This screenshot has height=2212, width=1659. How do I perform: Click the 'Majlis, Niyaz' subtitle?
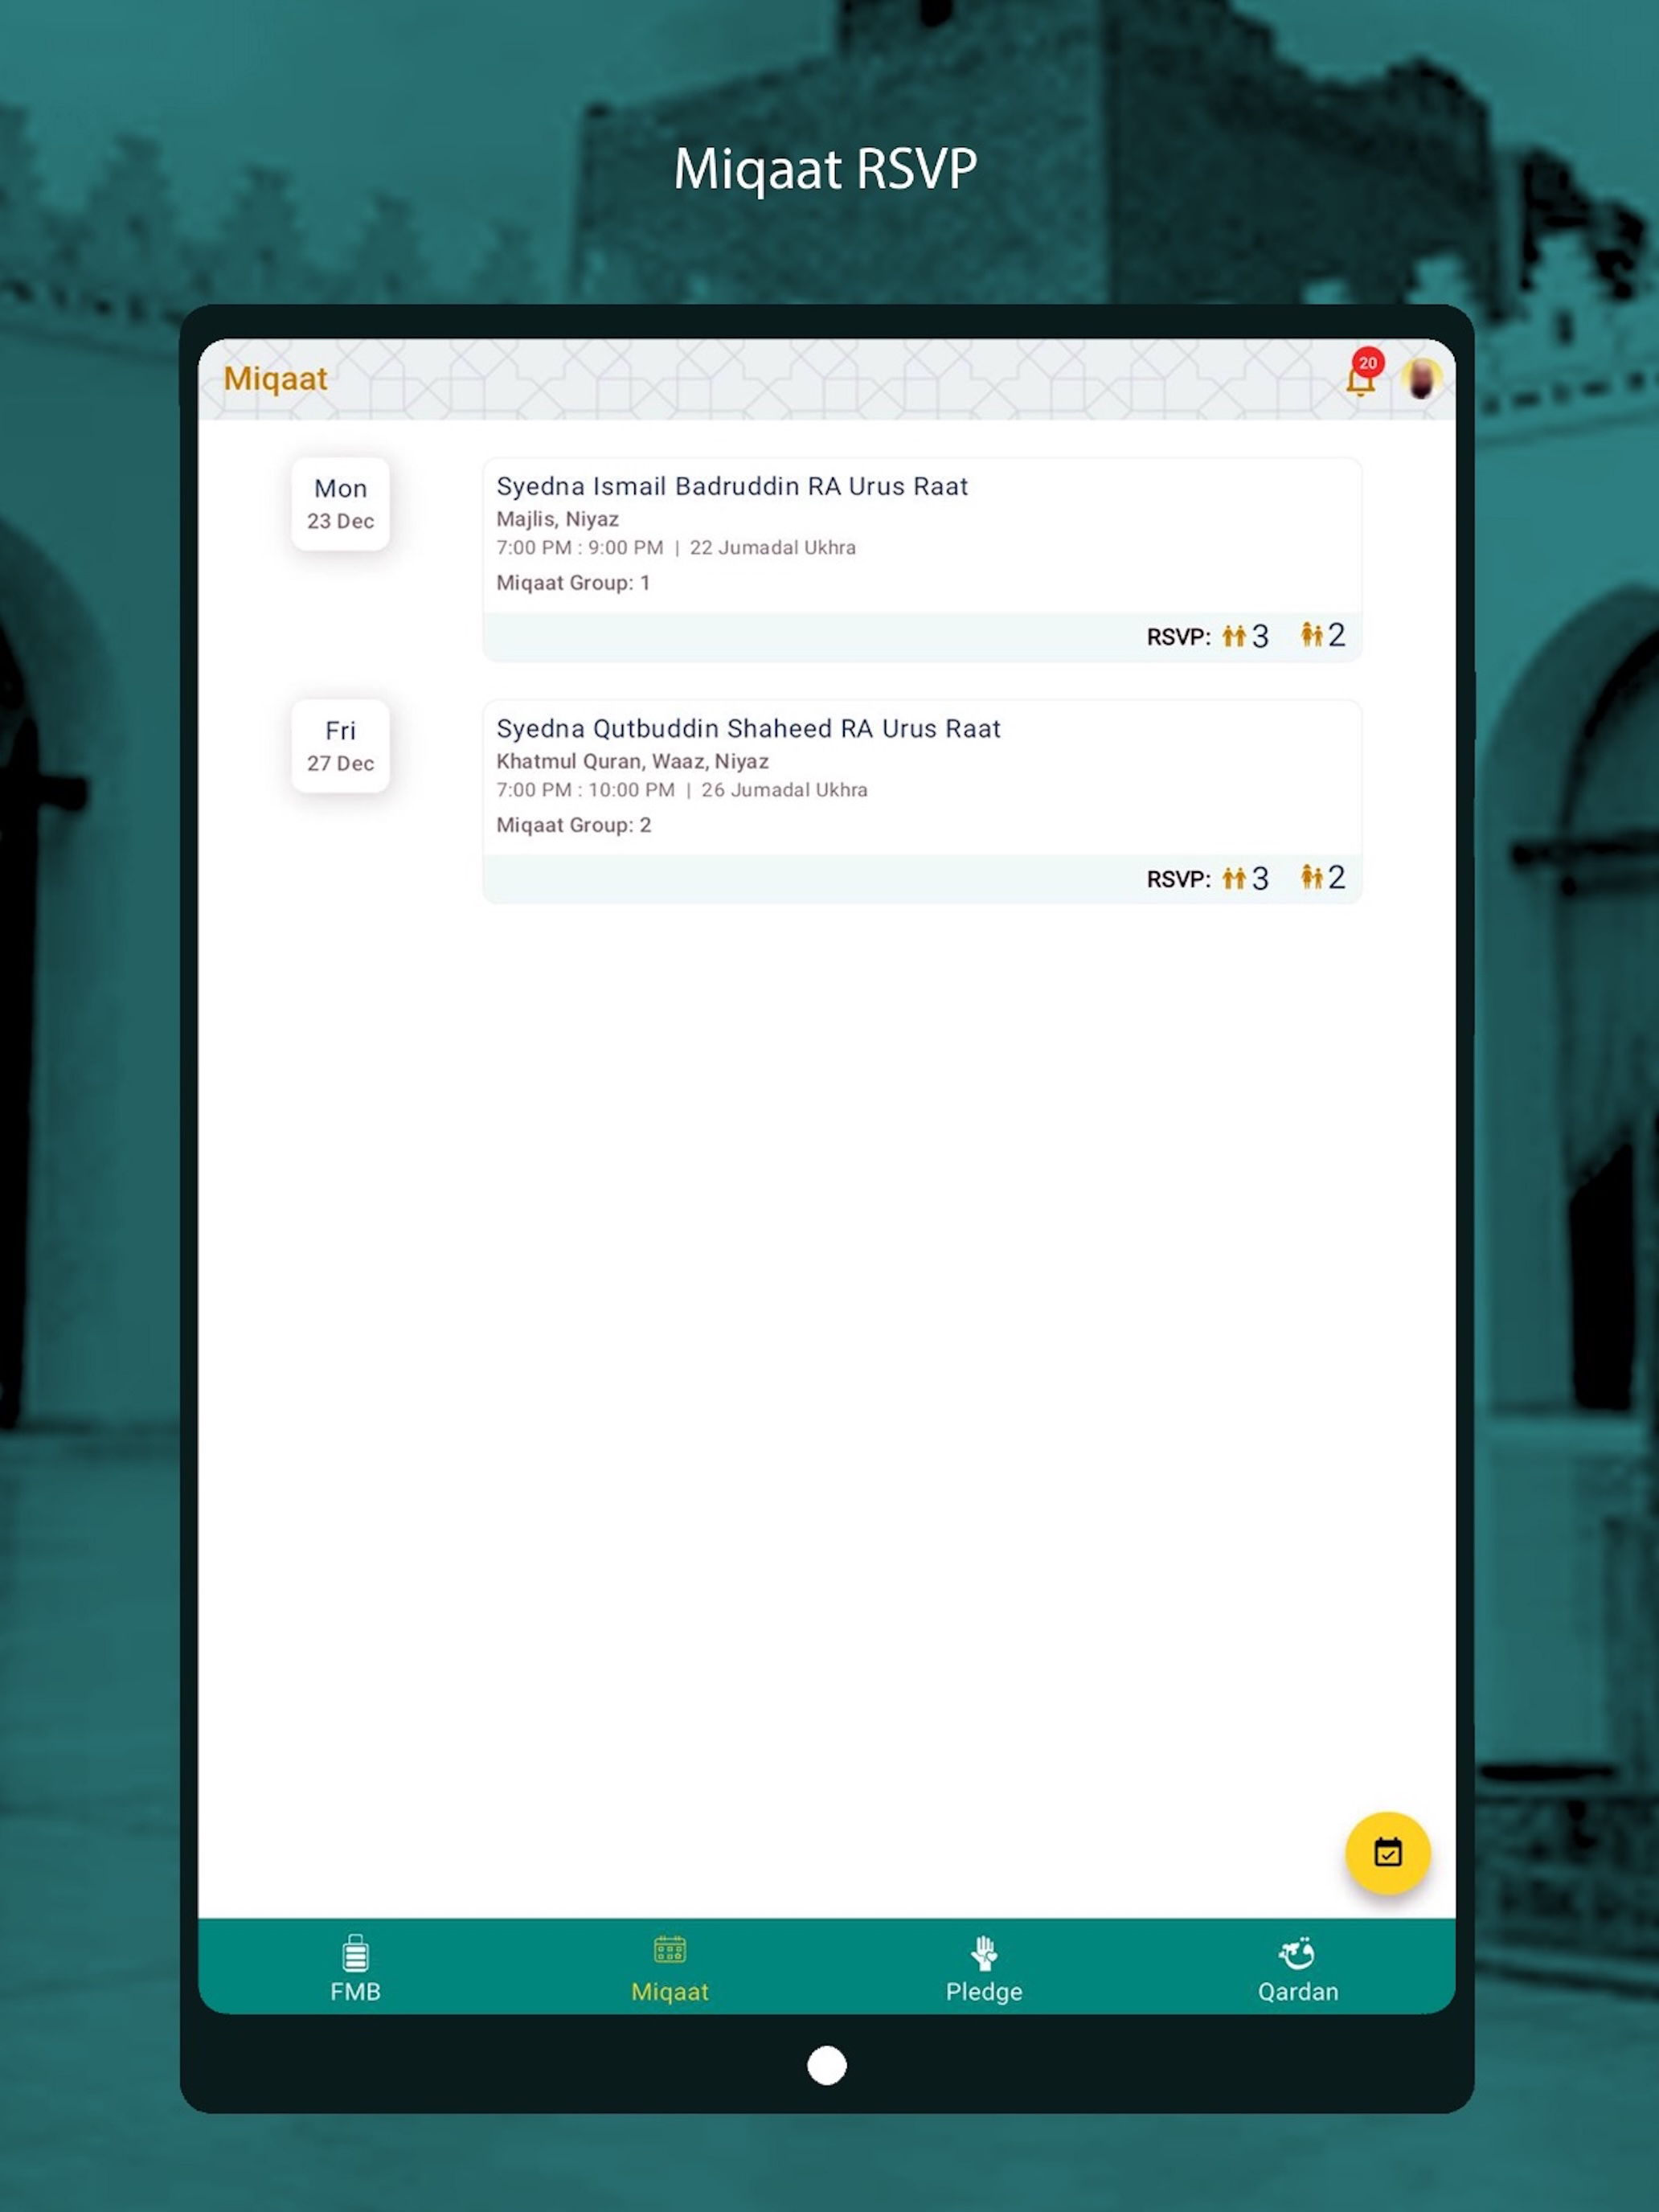pyautogui.click(x=557, y=519)
